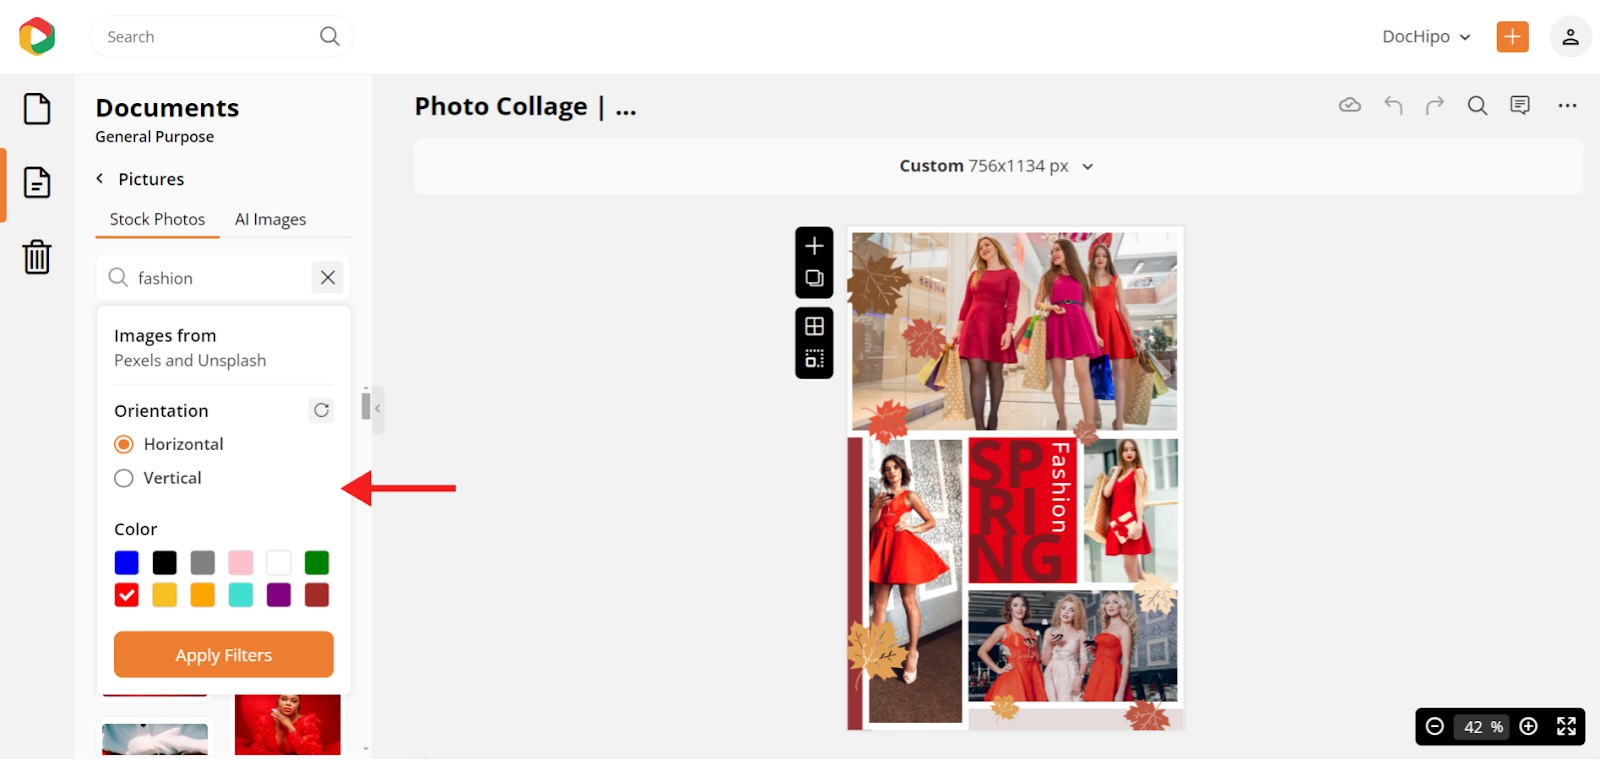Add a new page with plus
Viewport: 1600px width, 760px height.
[x=814, y=246]
